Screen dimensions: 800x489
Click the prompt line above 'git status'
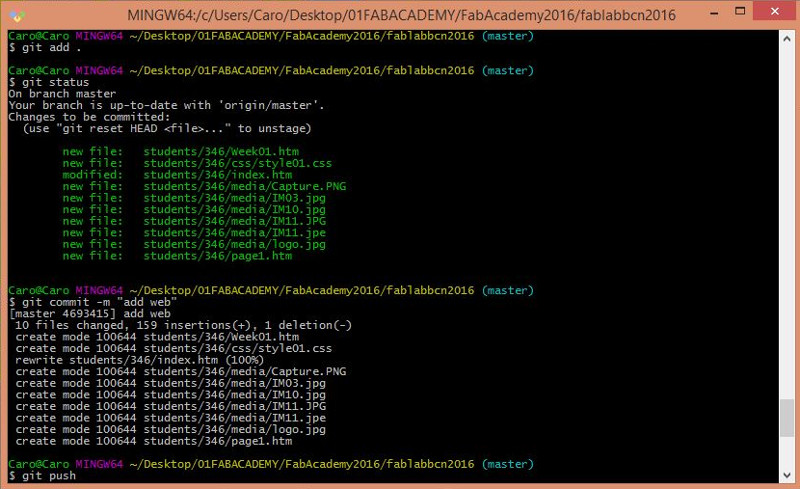[x=271, y=70]
